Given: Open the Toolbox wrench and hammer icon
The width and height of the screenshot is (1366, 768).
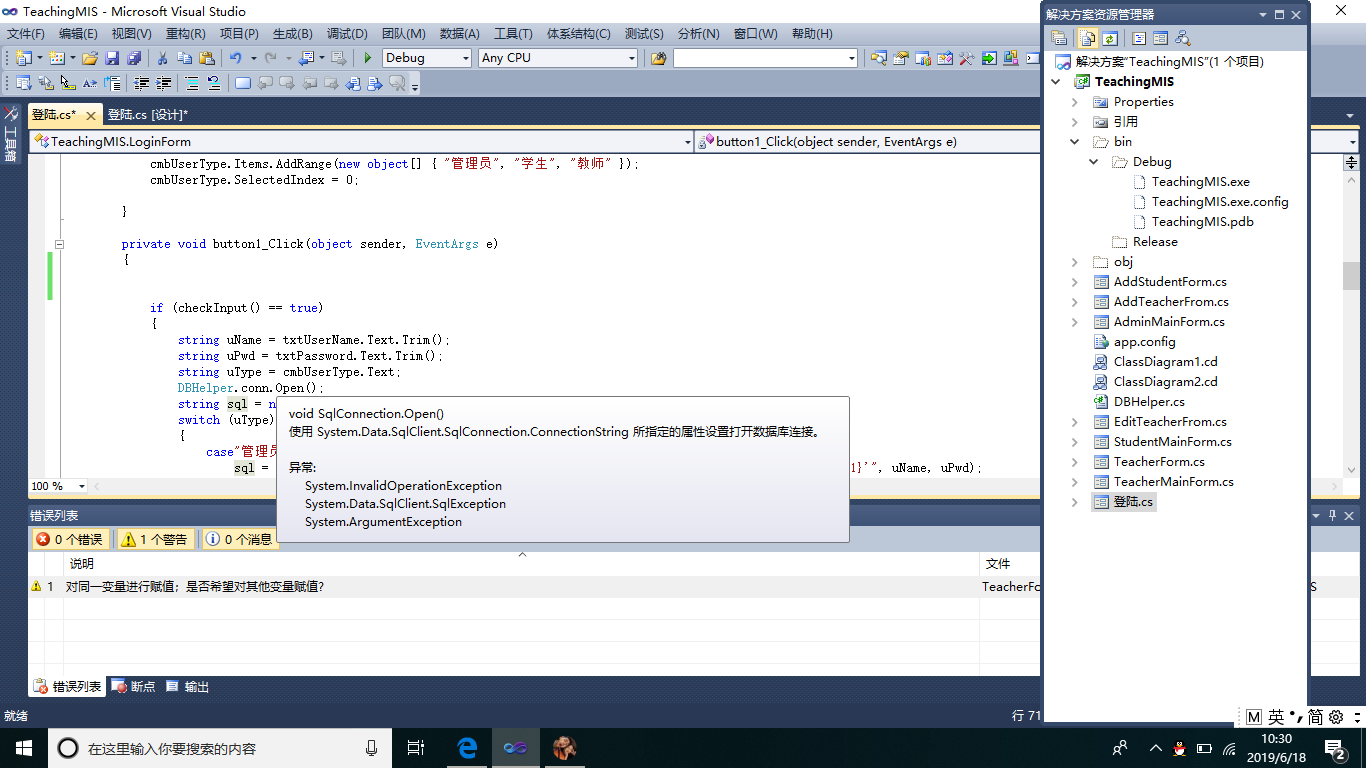Looking at the screenshot, I should 966,58.
